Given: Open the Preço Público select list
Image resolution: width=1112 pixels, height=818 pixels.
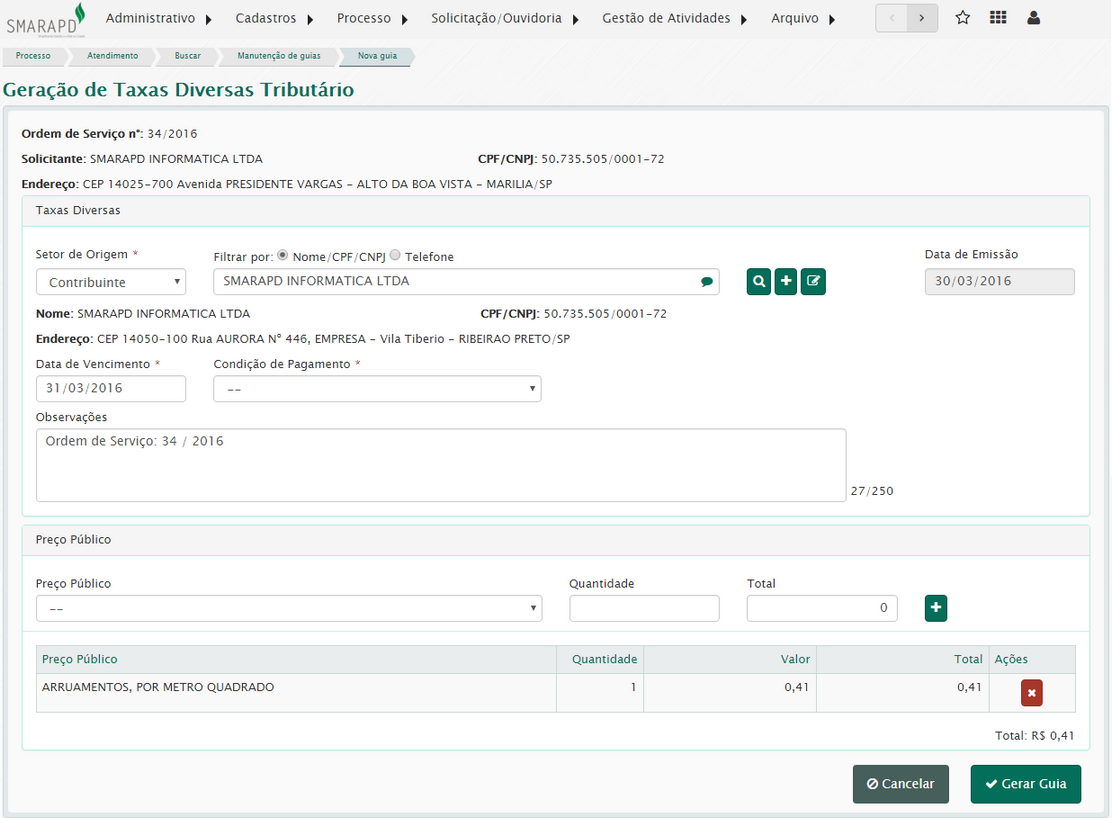Looking at the screenshot, I should click(x=289, y=609).
